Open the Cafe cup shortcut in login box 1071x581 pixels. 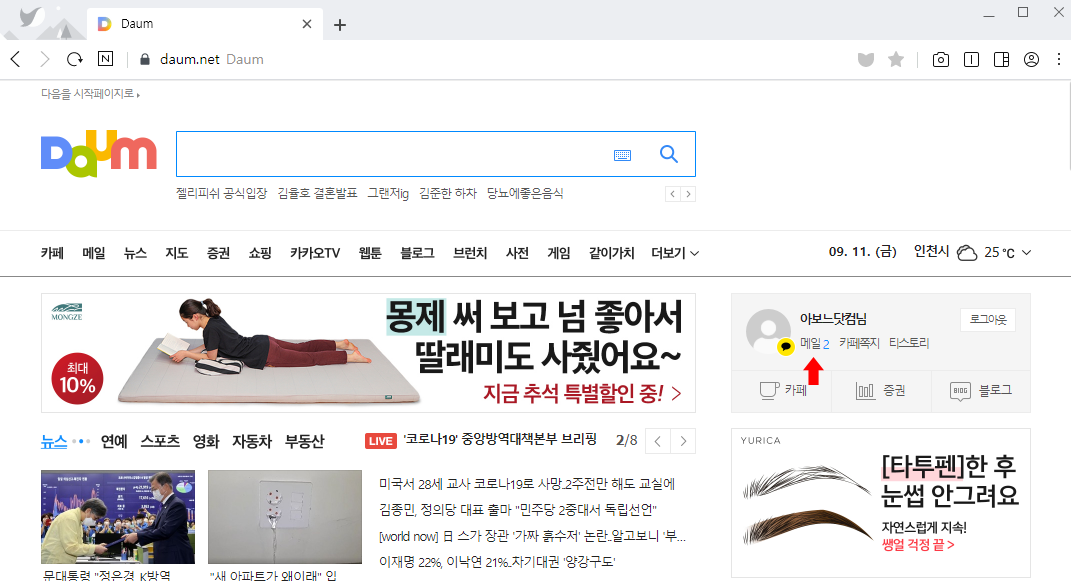[783, 391]
